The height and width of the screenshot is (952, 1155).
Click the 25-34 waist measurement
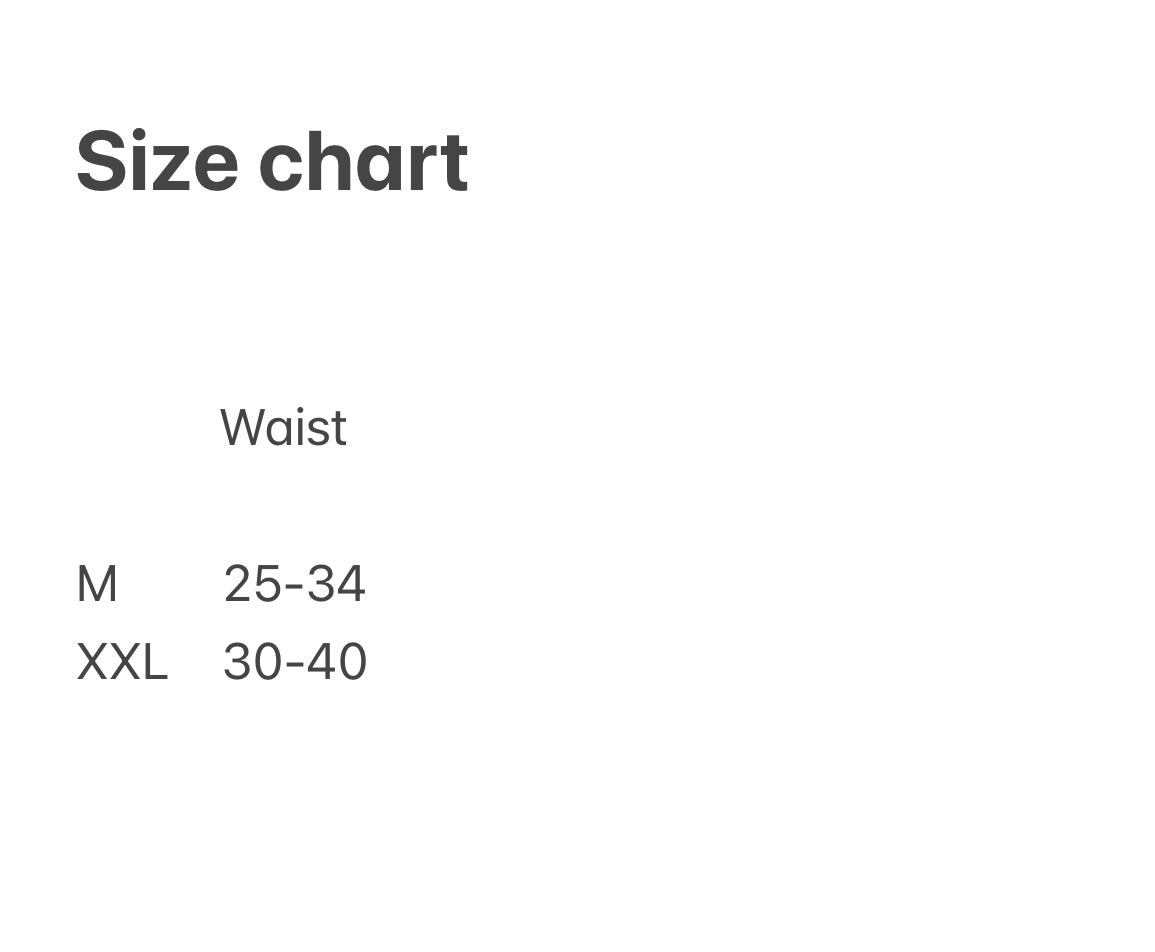pos(294,584)
